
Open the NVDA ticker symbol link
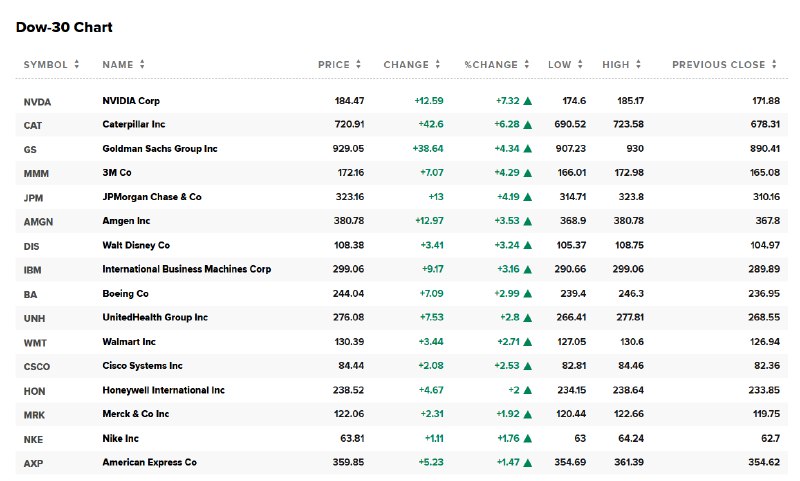37,101
